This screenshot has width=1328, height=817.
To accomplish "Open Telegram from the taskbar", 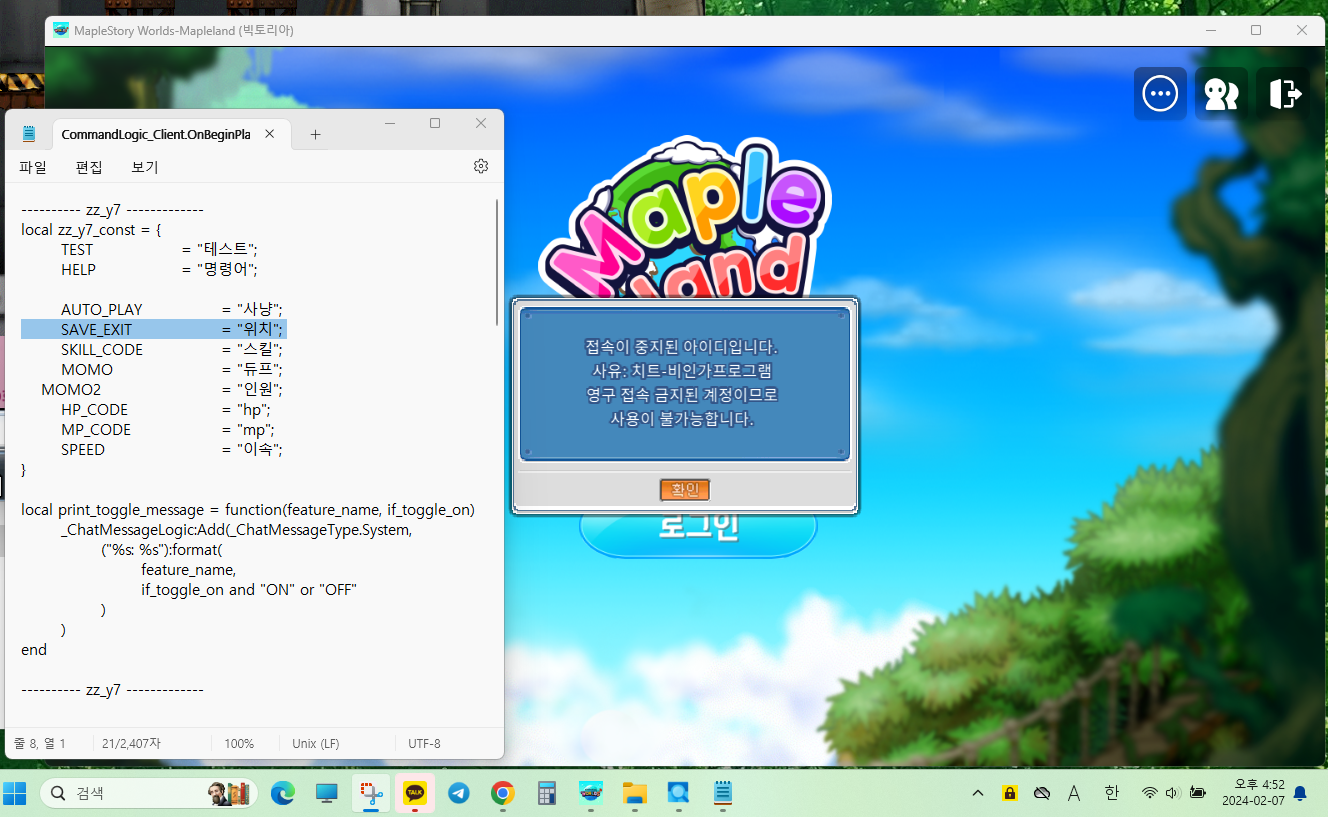I will 459,793.
